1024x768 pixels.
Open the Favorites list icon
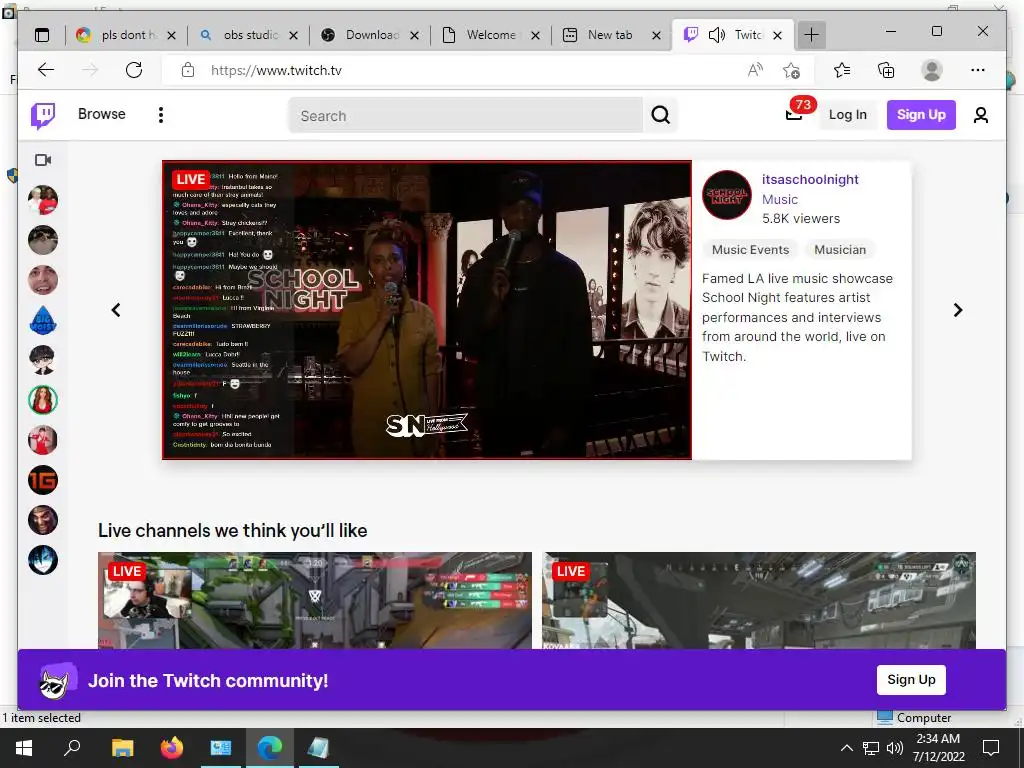842,70
